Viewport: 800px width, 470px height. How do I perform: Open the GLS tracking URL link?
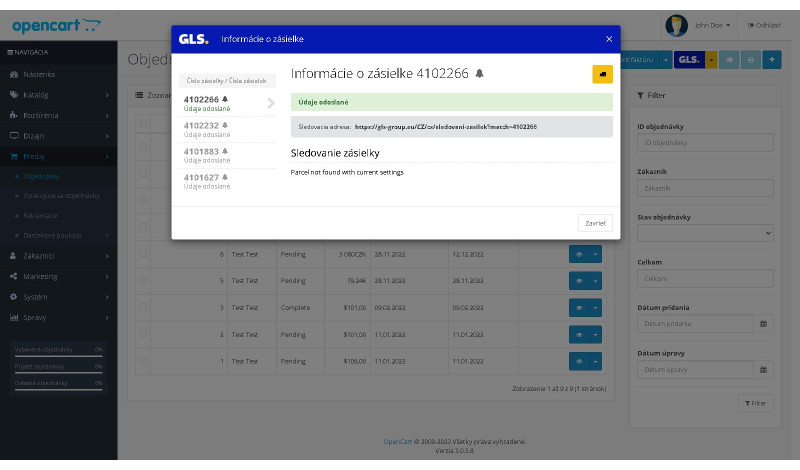445,127
